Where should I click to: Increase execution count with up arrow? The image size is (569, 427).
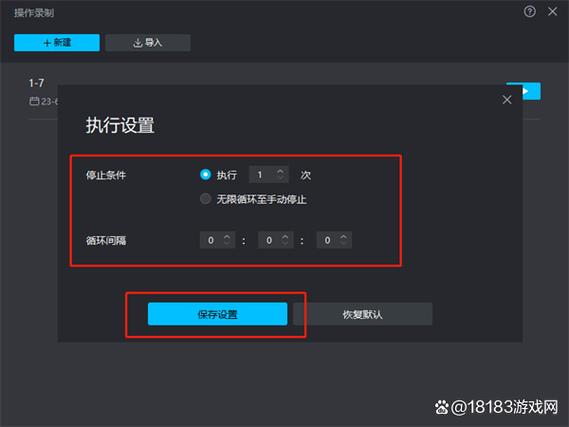(x=280, y=171)
